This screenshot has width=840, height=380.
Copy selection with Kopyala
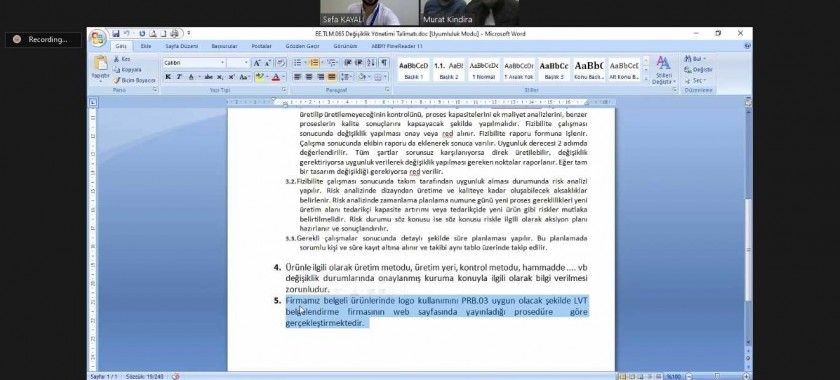(128, 70)
